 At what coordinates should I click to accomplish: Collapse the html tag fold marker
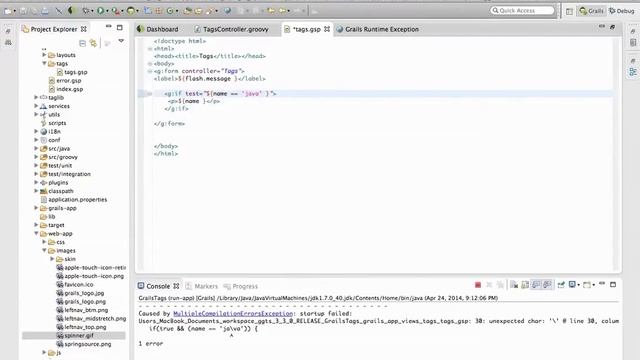(x=150, y=49)
